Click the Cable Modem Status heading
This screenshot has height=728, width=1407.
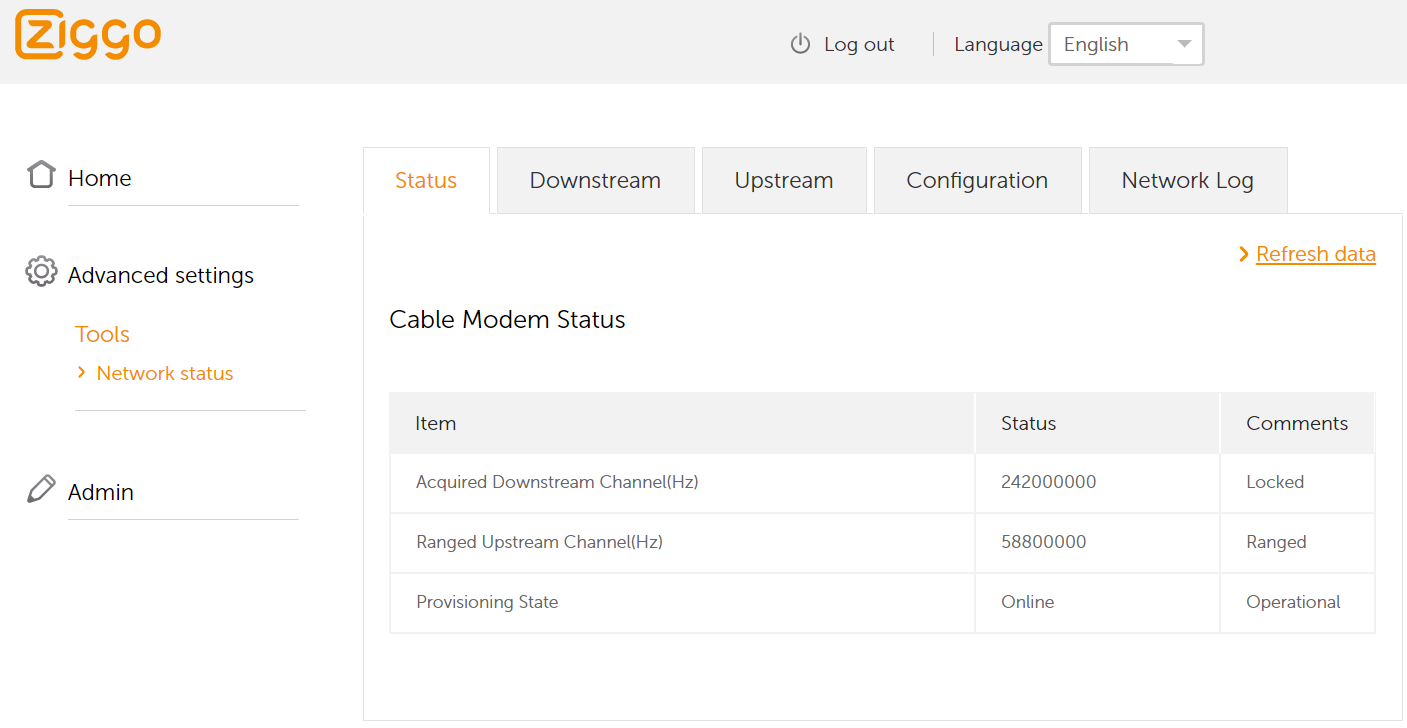pyautogui.click(x=507, y=320)
